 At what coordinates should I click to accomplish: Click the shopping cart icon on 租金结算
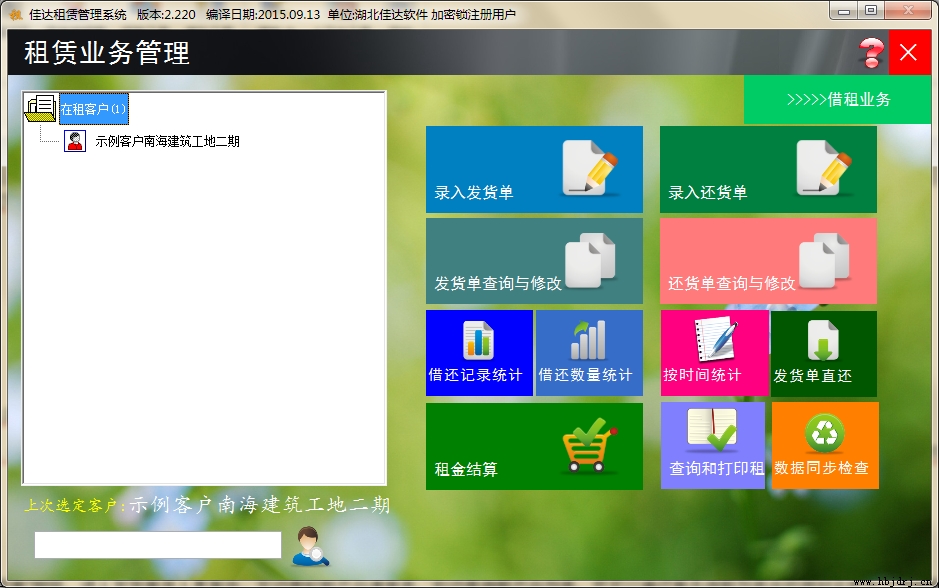(589, 445)
